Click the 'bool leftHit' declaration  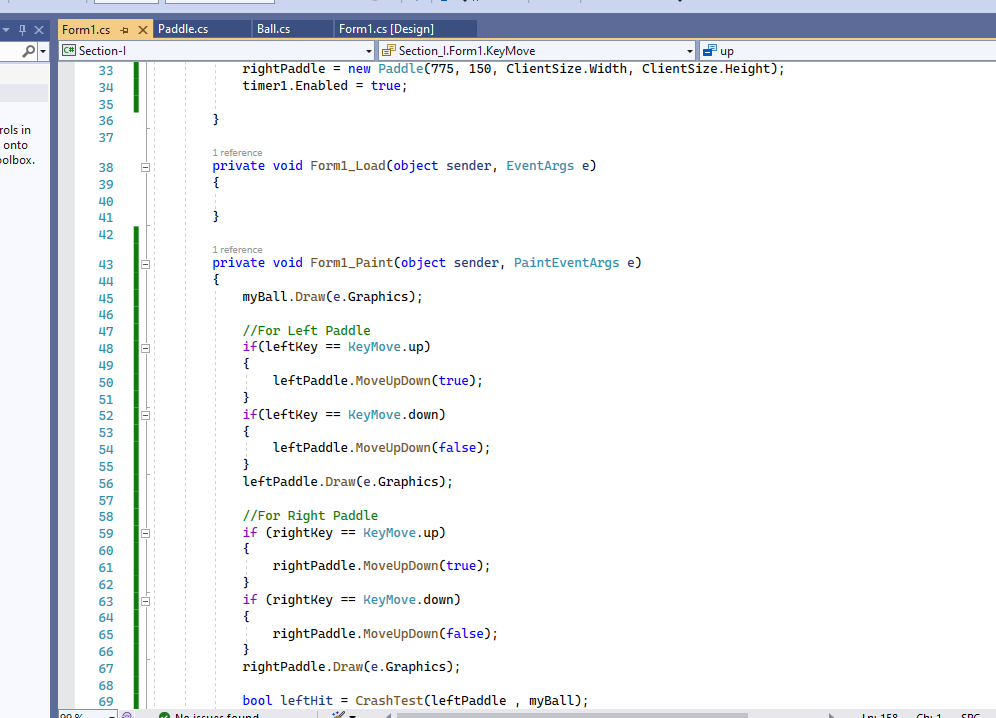tap(287, 700)
